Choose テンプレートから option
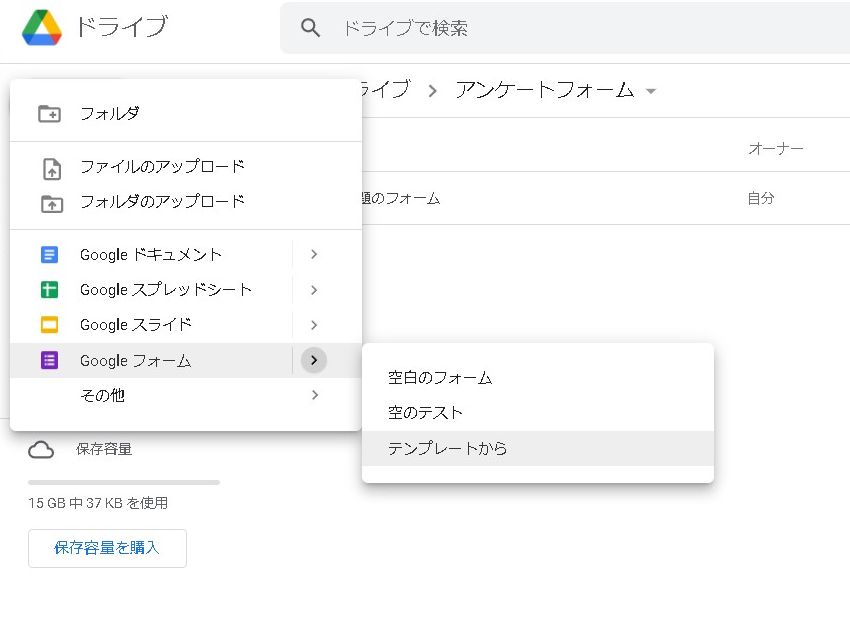Image resolution: width=850 pixels, height=644 pixels. (448, 449)
